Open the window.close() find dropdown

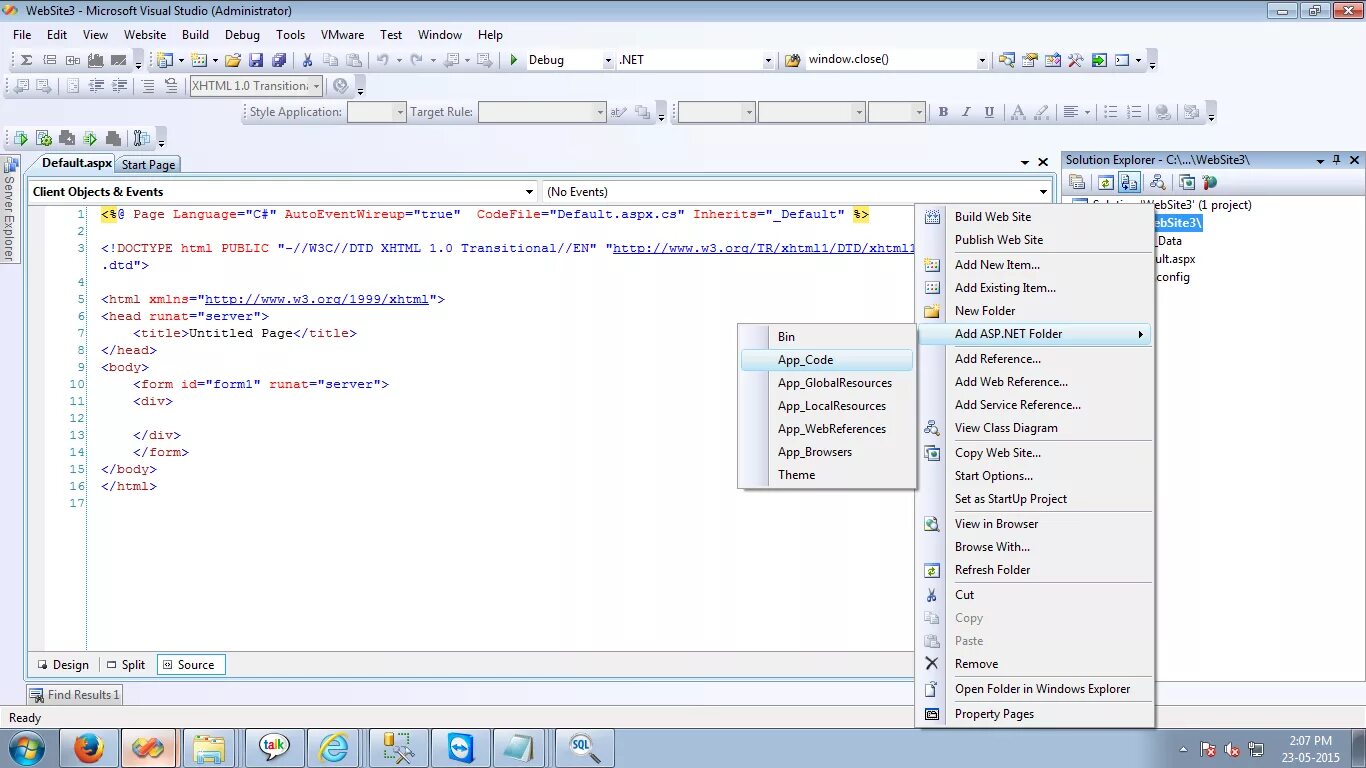click(x=981, y=60)
